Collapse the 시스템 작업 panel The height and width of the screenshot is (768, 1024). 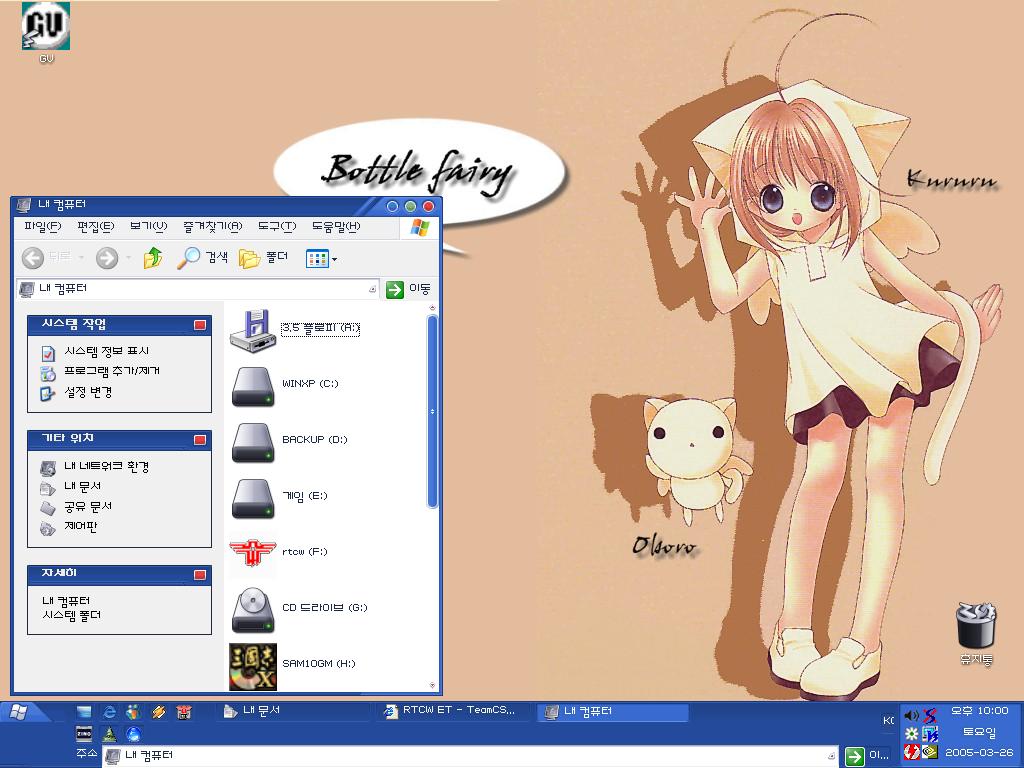pos(200,325)
